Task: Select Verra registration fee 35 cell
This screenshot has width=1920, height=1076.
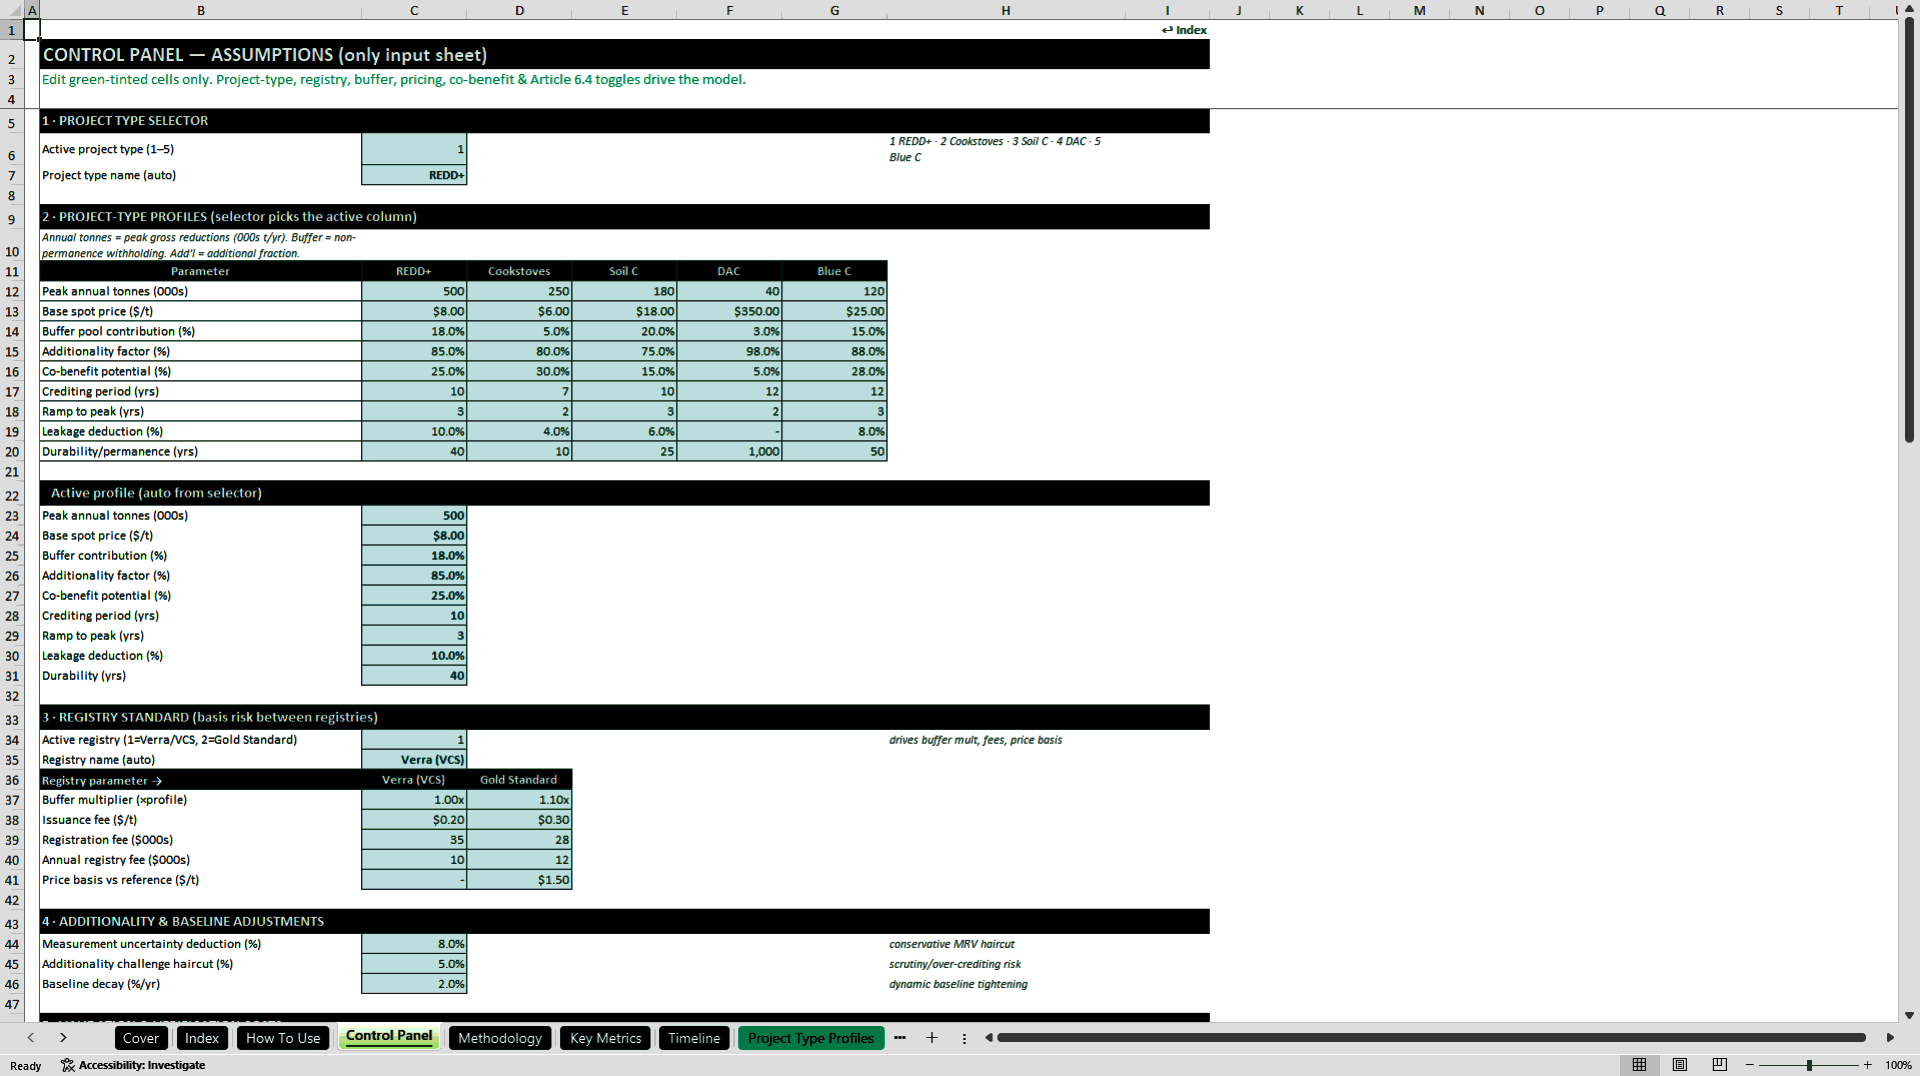Action: coord(414,840)
